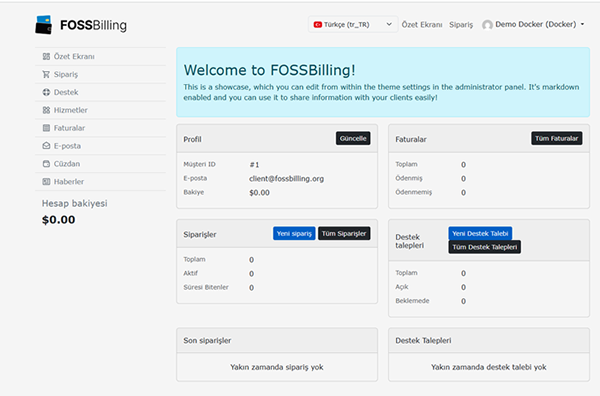Click the Ödenmemiş label in Faturalar card
The image size is (600, 396).
coord(413,192)
